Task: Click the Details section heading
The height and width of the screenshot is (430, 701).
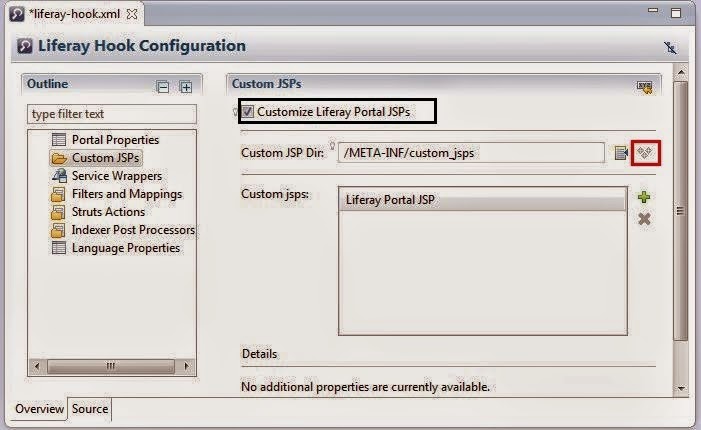Action: click(x=259, y=354)
